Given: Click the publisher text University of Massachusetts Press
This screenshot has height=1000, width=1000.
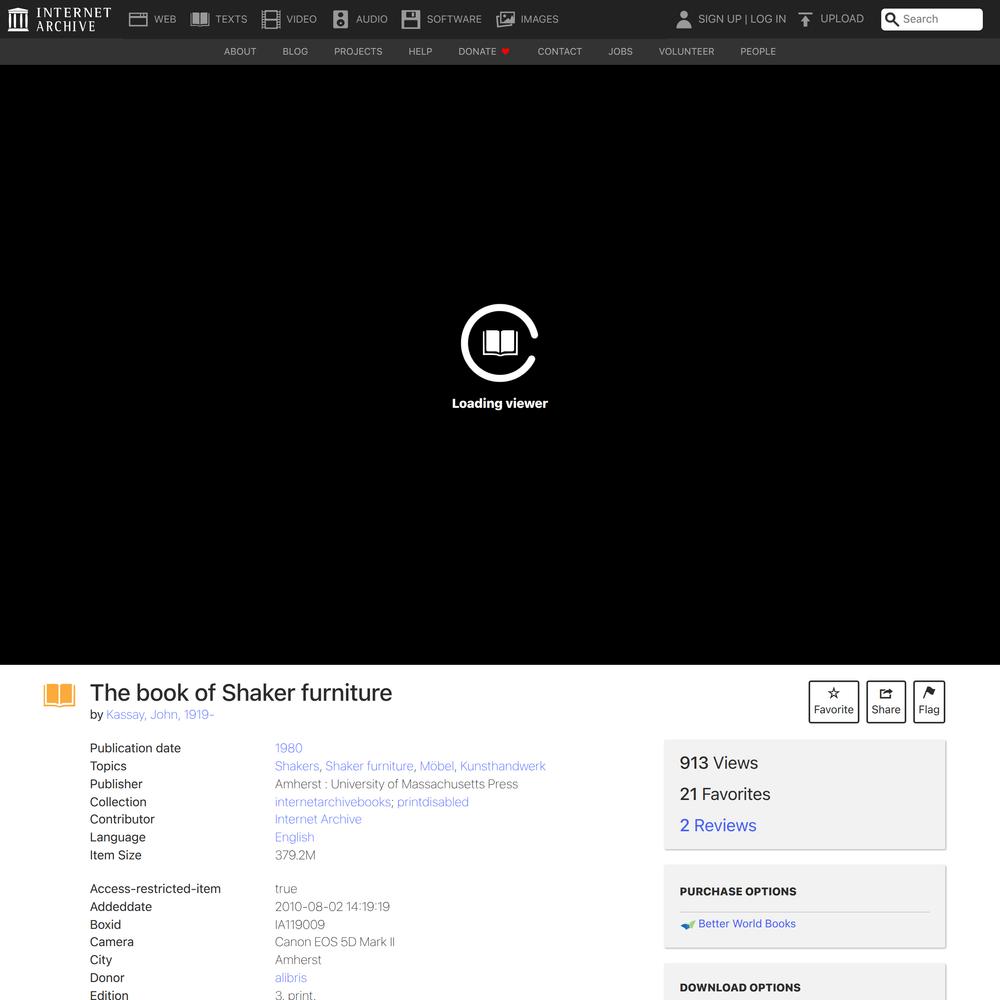Looking at the screenshot, I should click(424, 784).
